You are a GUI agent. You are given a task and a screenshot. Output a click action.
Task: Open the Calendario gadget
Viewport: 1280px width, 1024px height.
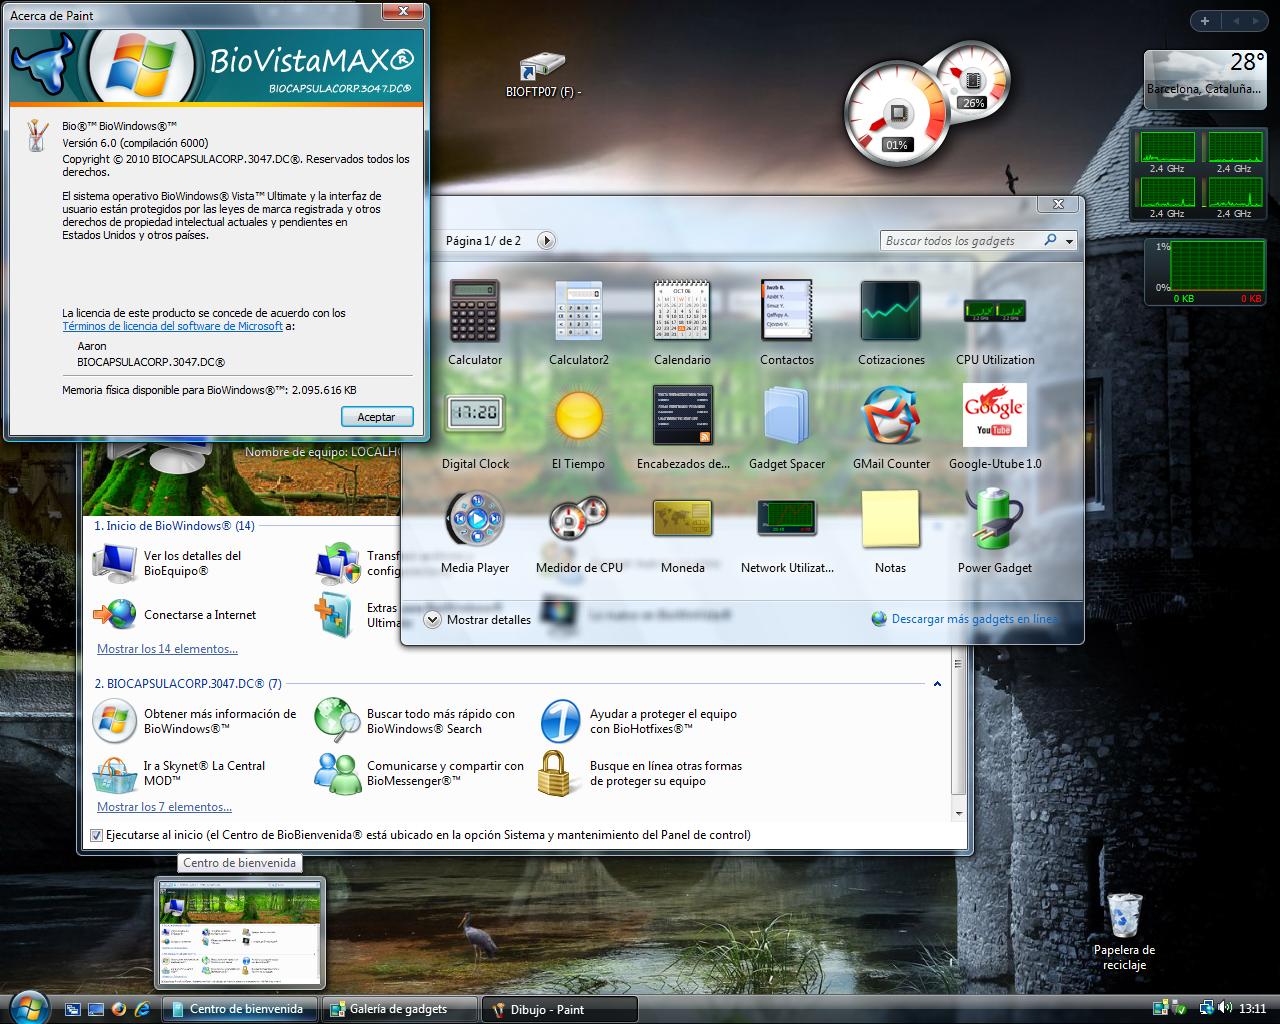point(682,310)
